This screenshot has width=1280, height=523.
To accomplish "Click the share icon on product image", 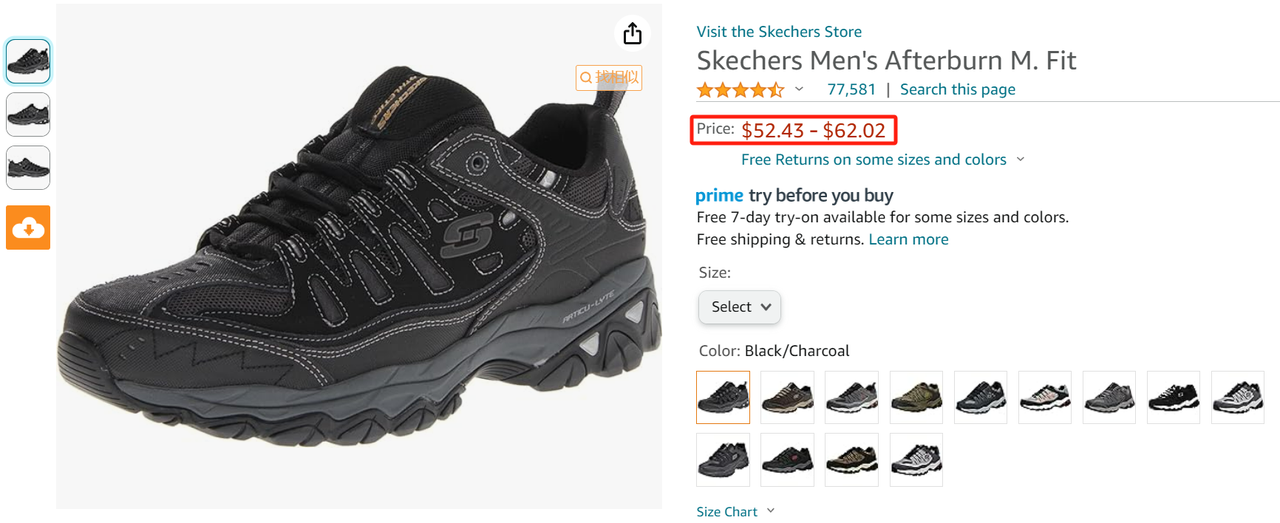I will pos(632,34).
